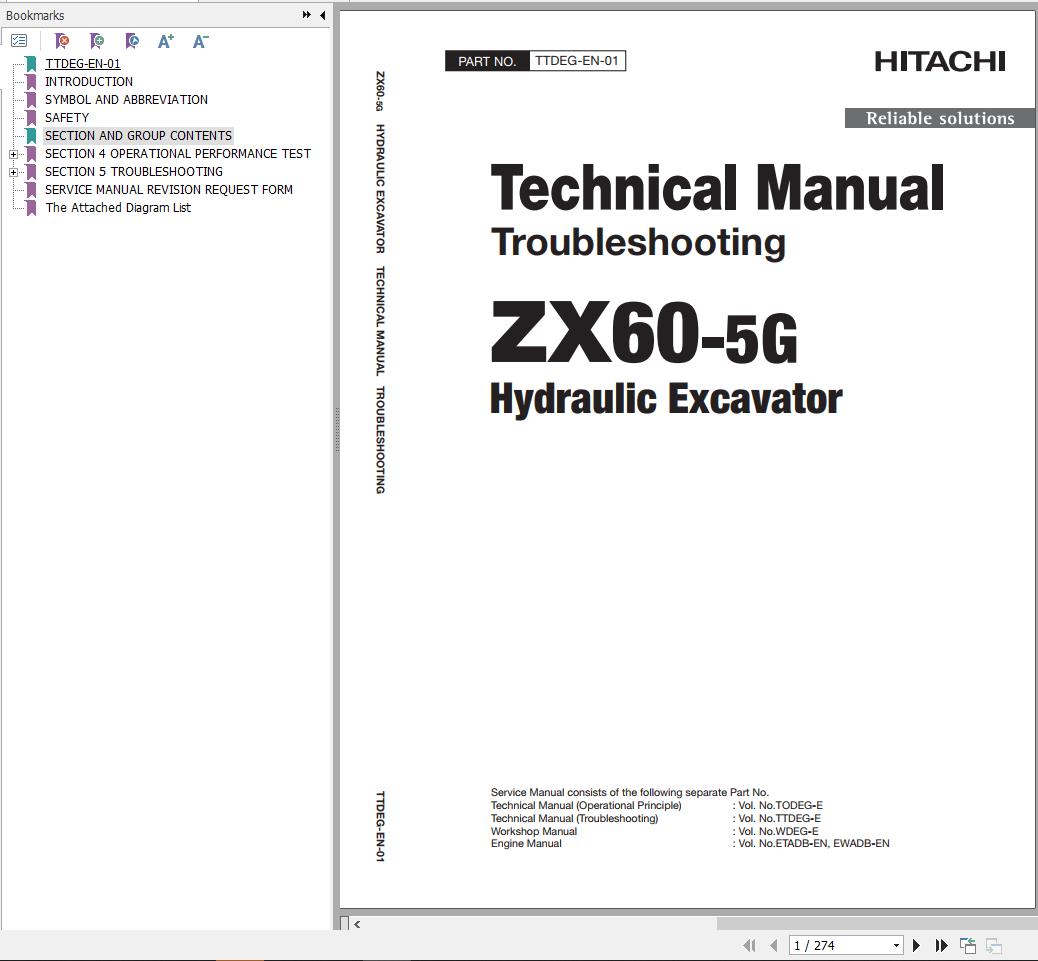The width and height of the screenshot is (1038, 961).
Task: Collapse the Bookmarks panel with left arrow
Action: [322, 15]
